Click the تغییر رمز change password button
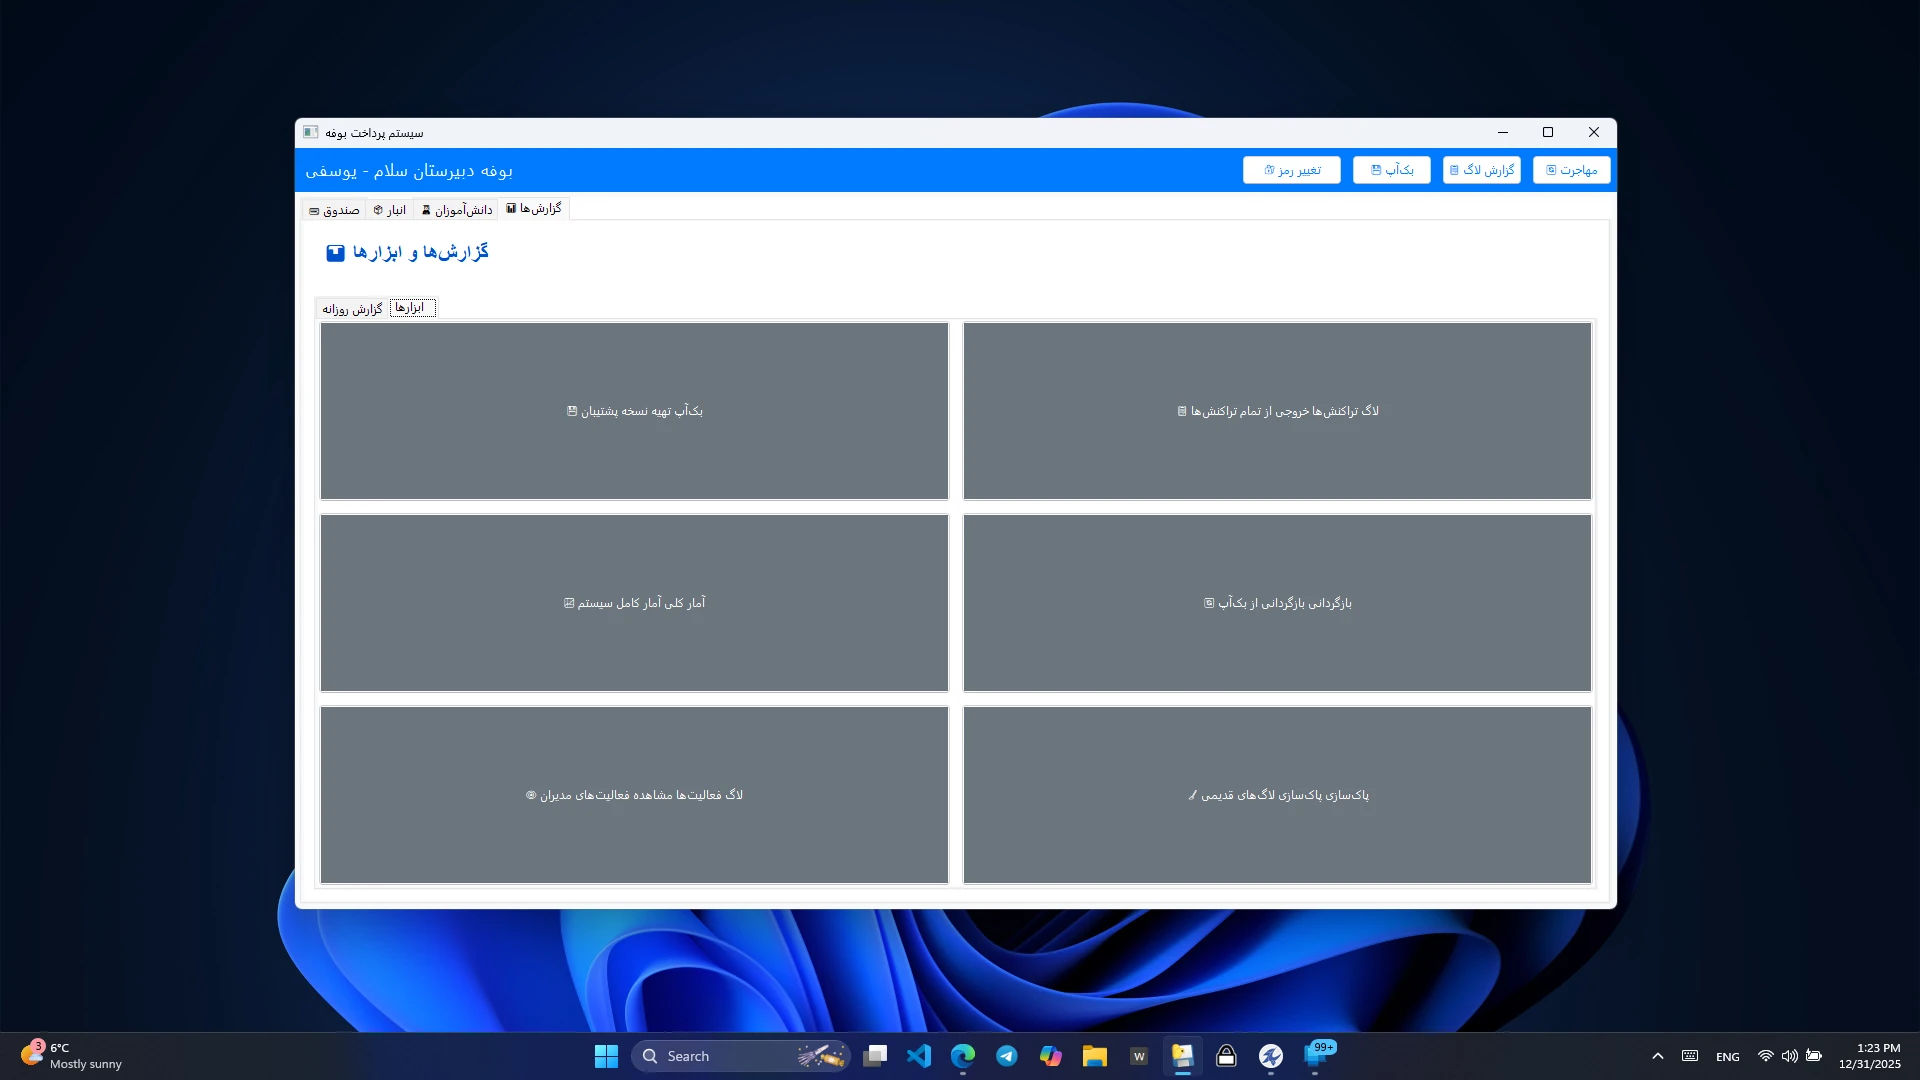This screenshot has height=1080, width=1920. (1291, 170)
